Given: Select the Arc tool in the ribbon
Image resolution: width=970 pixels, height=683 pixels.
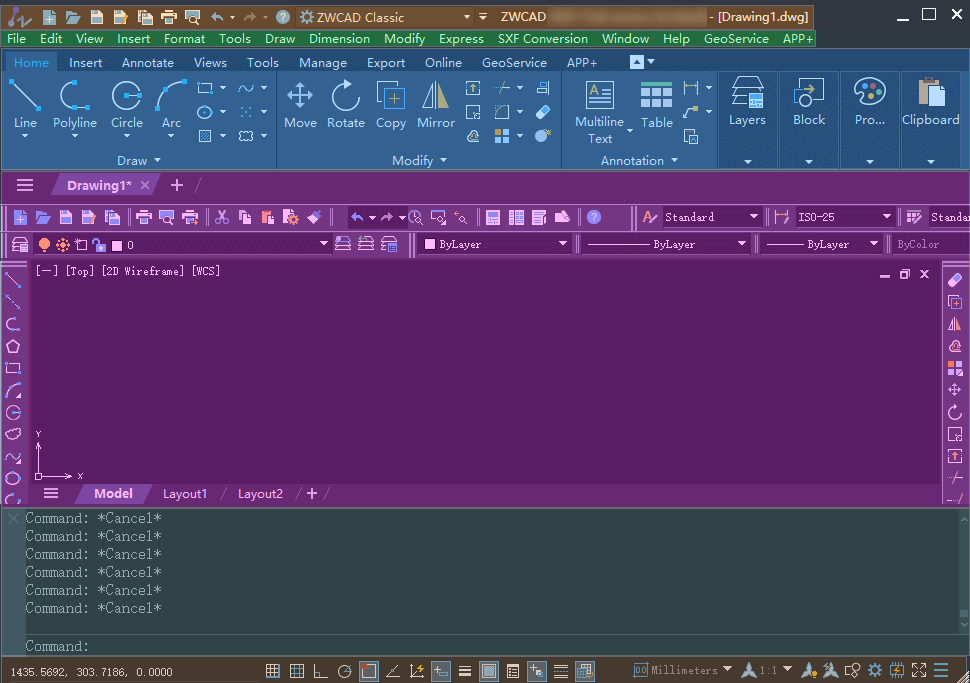Looking at the screenshot, I should coord(171,104).
